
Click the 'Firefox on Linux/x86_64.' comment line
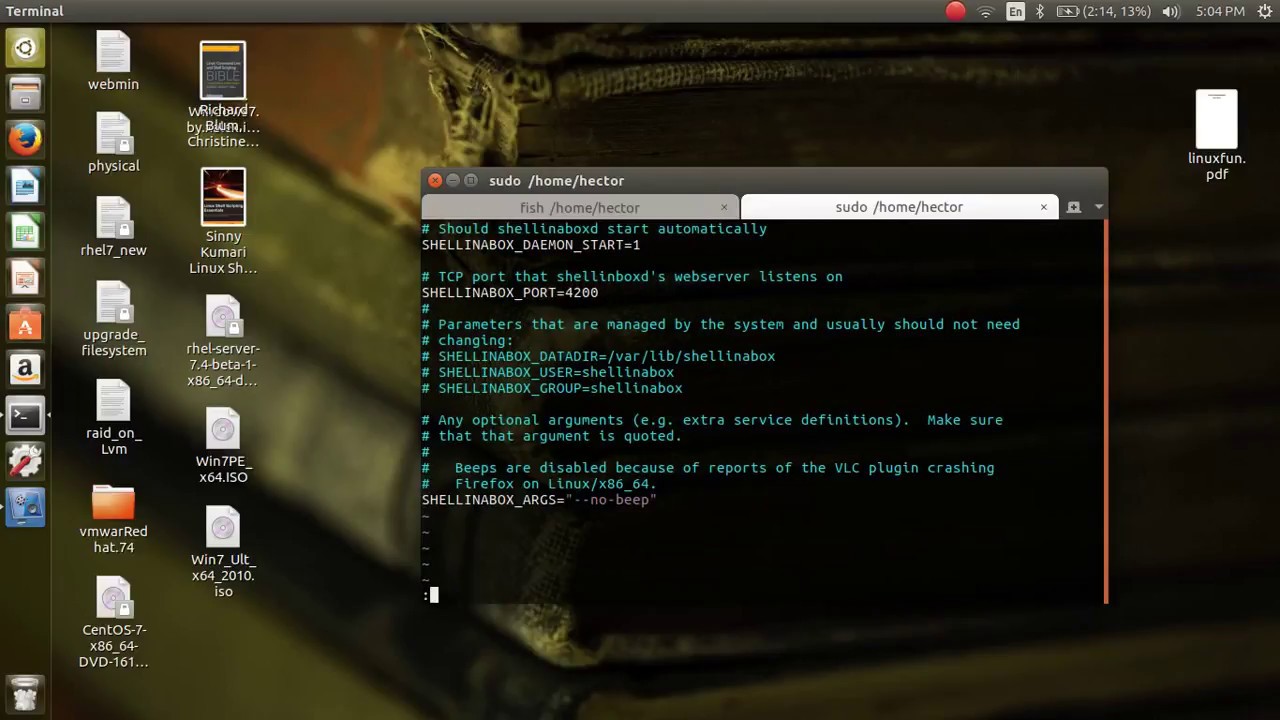pos(539,484)
